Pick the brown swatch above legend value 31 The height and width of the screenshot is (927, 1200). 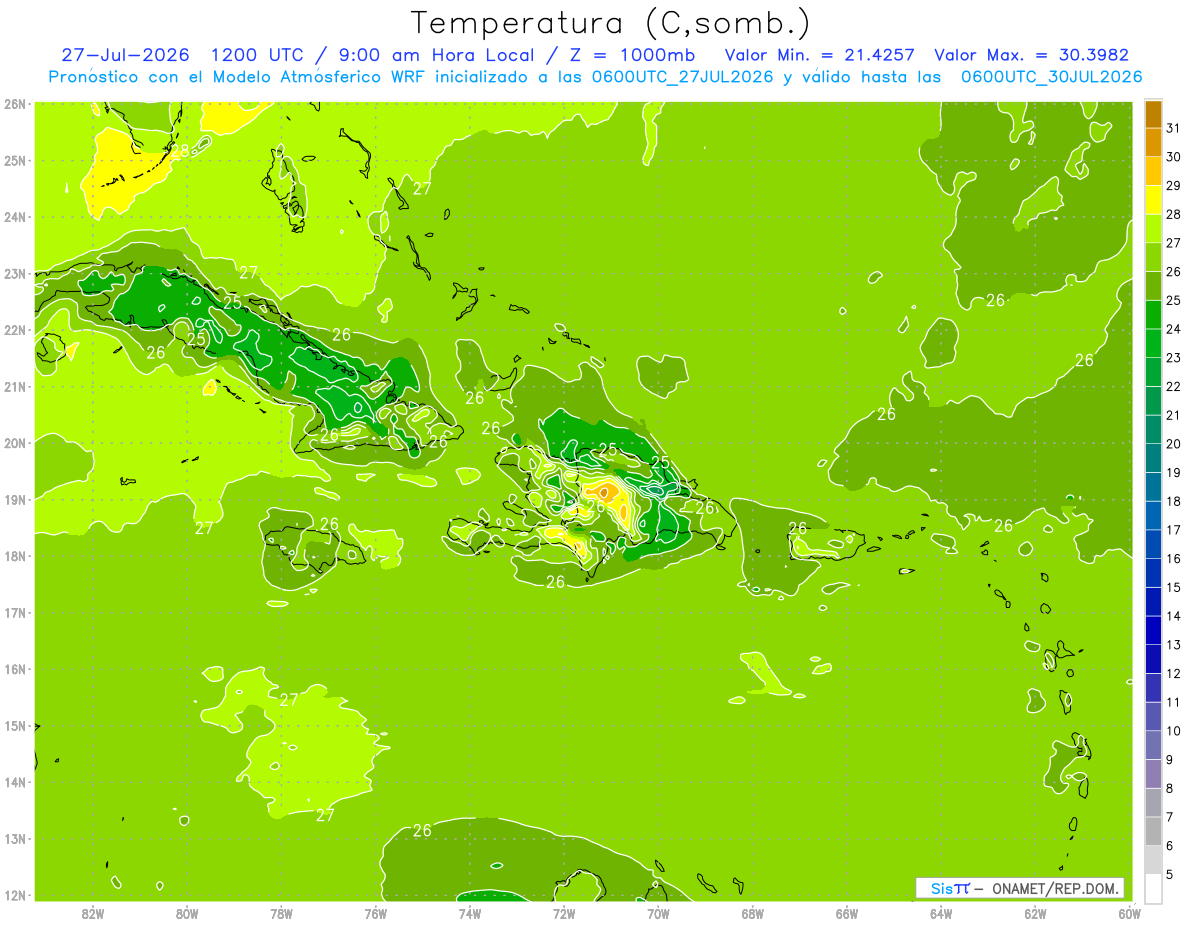[1154, 114]
